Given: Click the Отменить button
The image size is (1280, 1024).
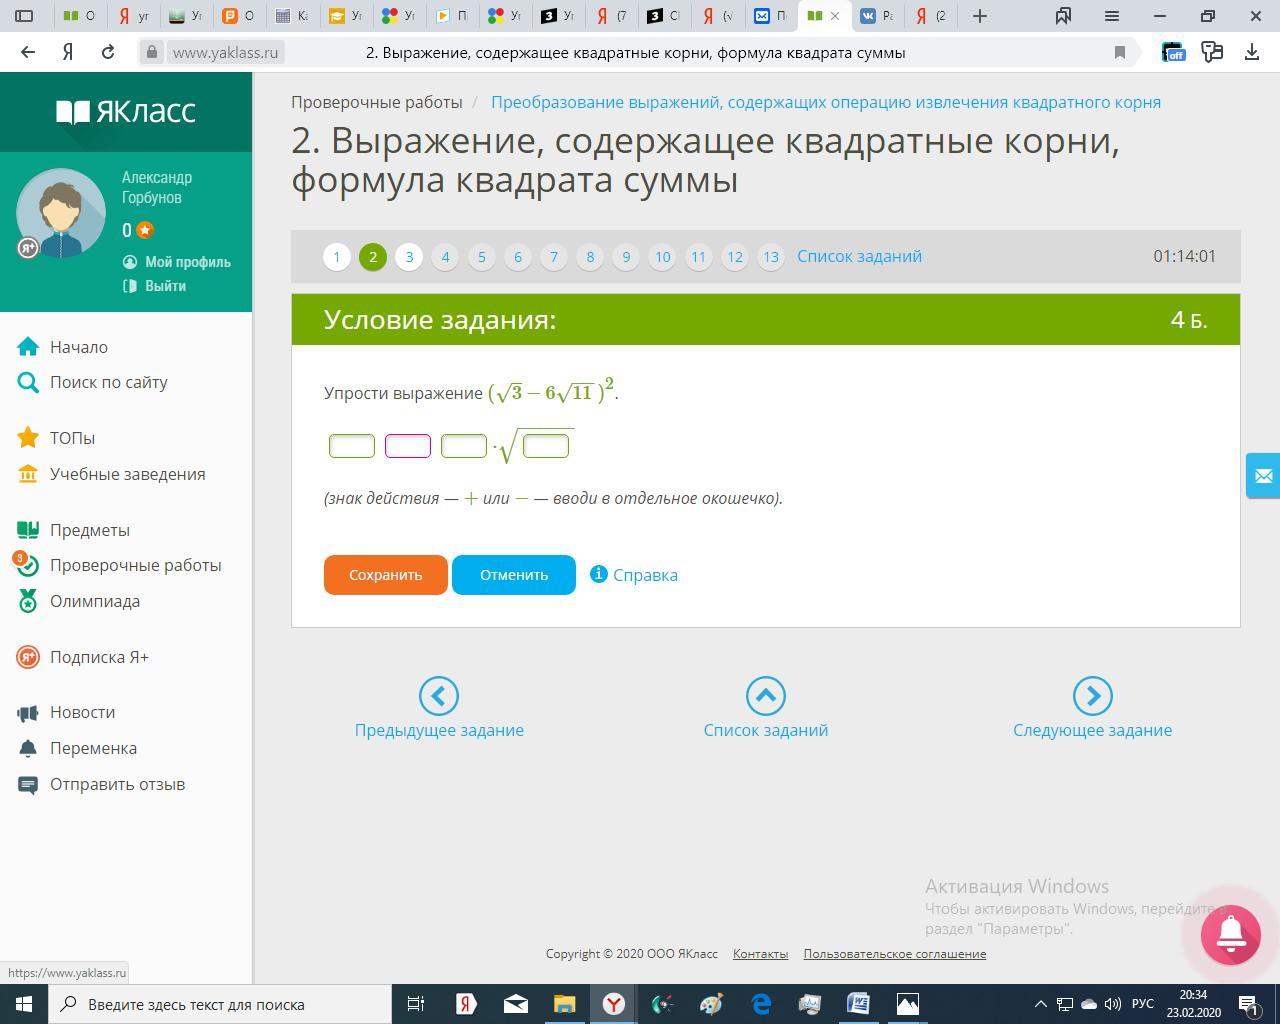Looking at the screenshot, I should coord(514,575).
